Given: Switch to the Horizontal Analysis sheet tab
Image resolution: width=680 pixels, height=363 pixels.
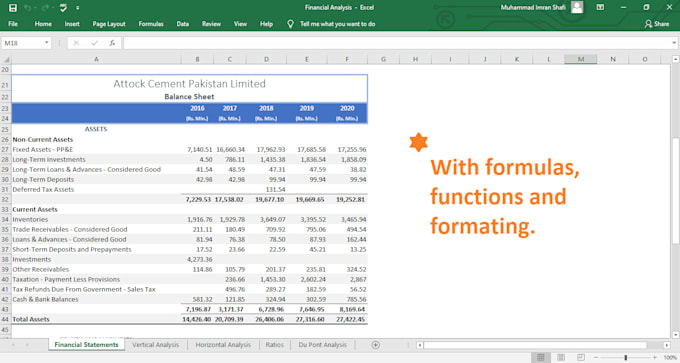Looking at the screenshot, I should (223, 345).
